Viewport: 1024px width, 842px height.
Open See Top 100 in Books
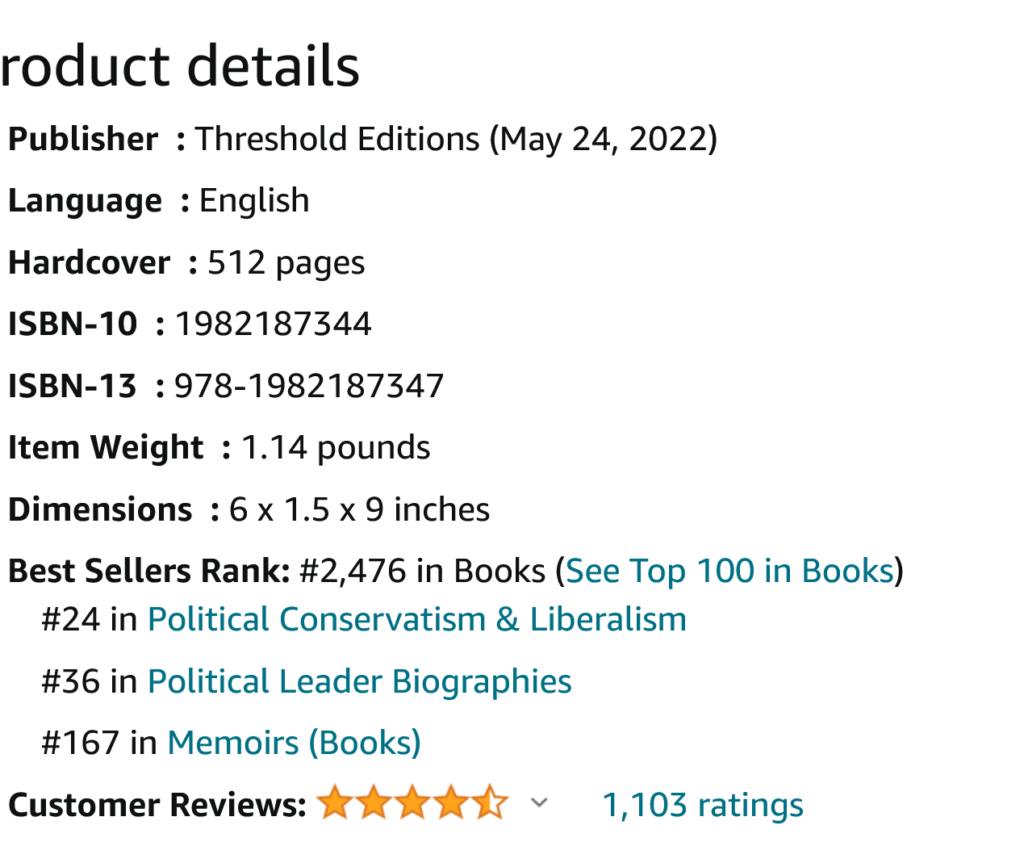click(730, 571)
